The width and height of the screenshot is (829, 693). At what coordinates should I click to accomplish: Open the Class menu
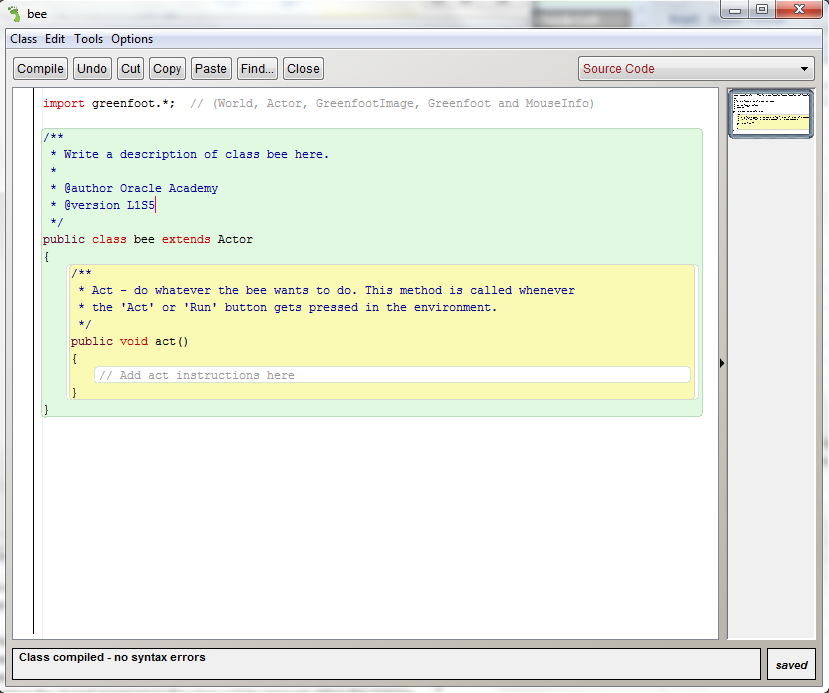(23, 39)
